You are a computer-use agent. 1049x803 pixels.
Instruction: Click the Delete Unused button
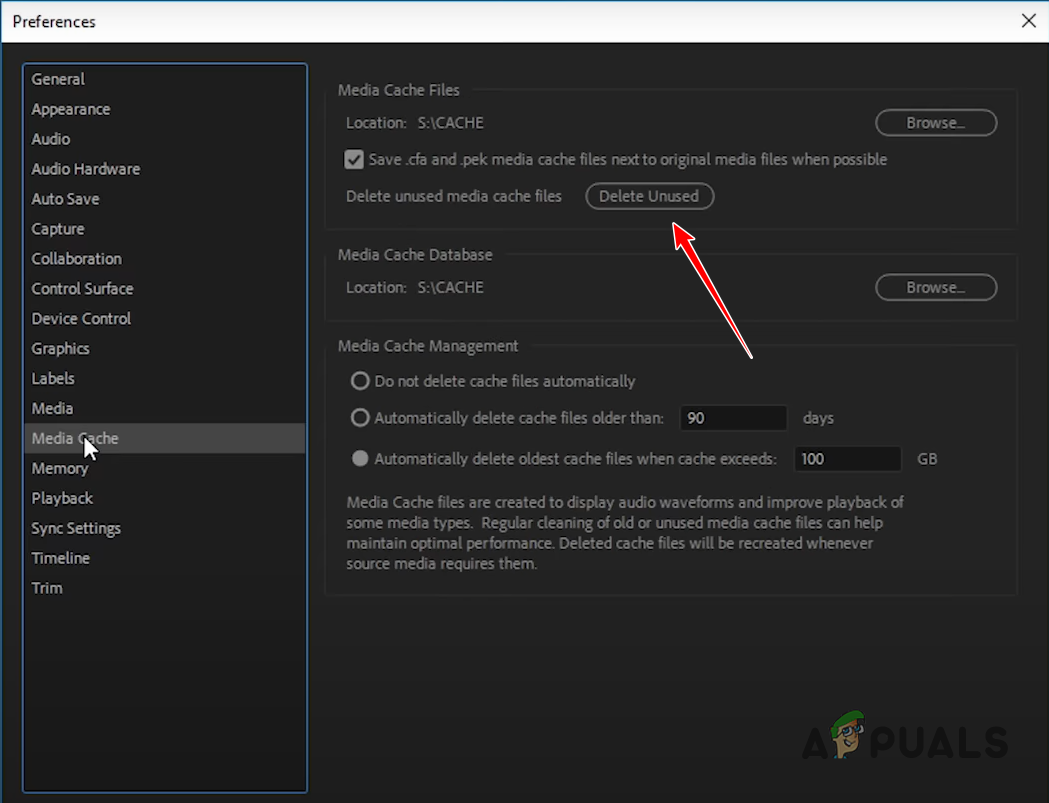tap(649, 196)
